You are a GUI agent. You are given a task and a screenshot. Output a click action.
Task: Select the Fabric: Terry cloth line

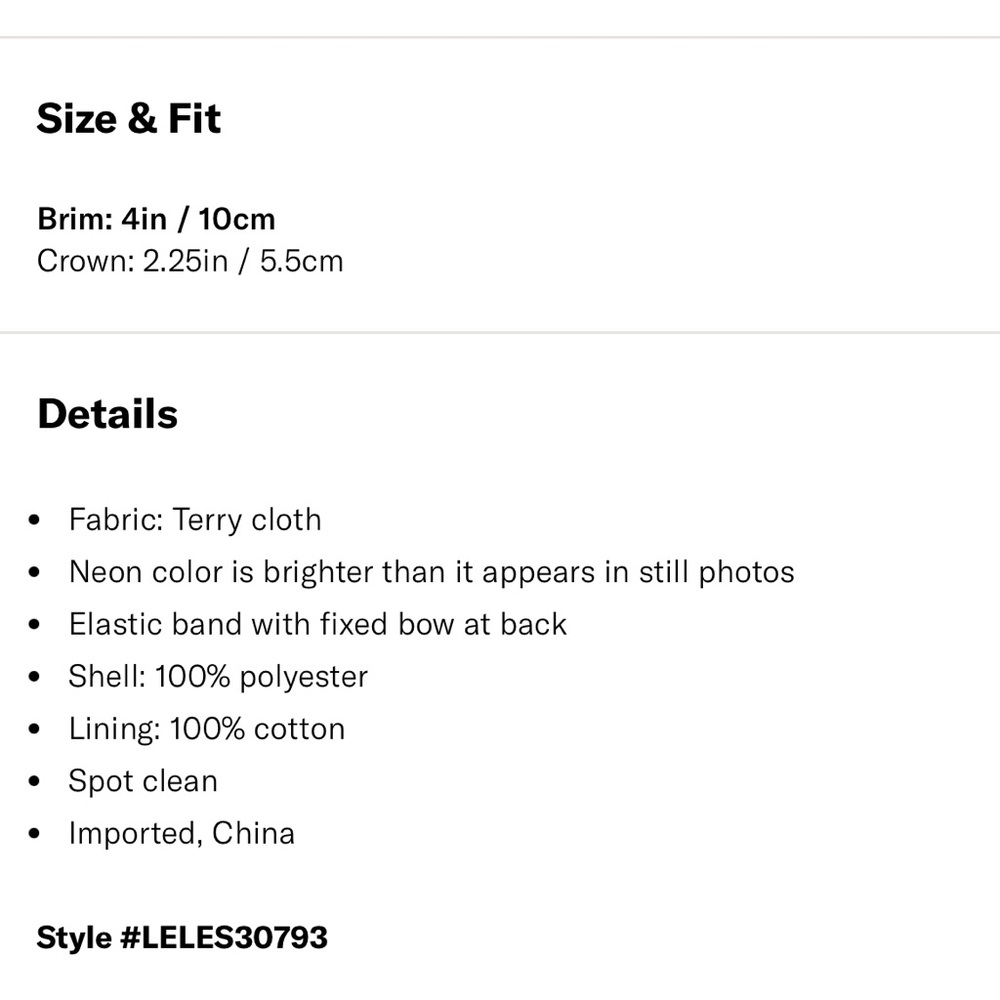[195, 520]
